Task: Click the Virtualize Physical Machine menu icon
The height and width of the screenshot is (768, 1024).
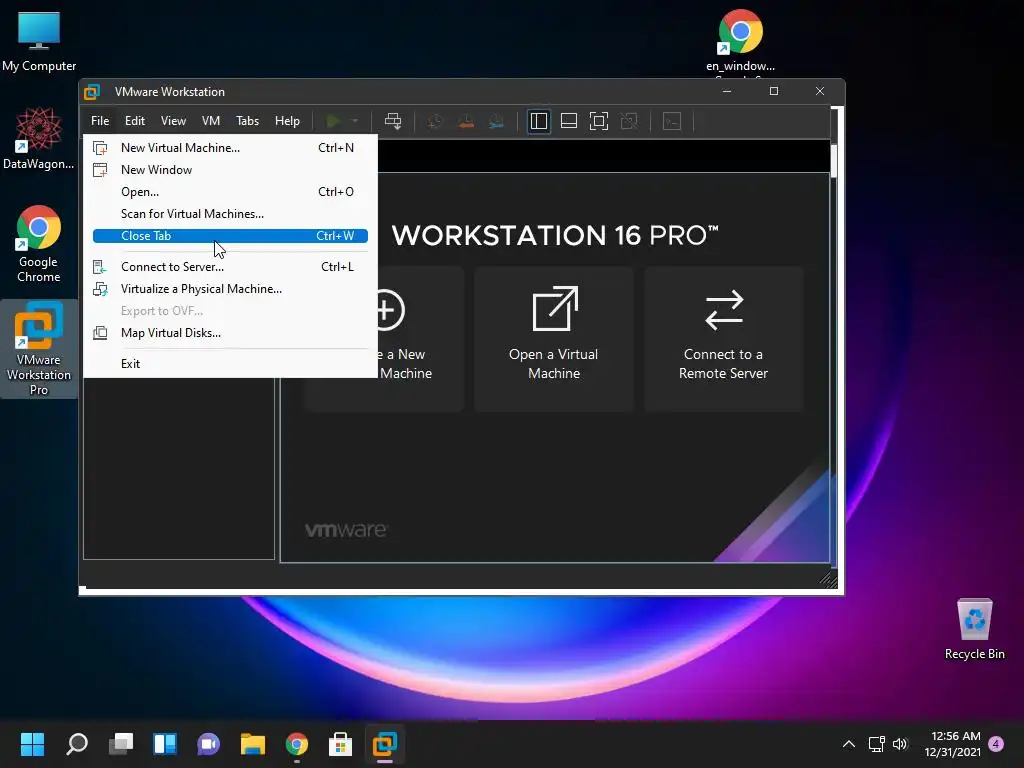Action: [x=100, y=289]
